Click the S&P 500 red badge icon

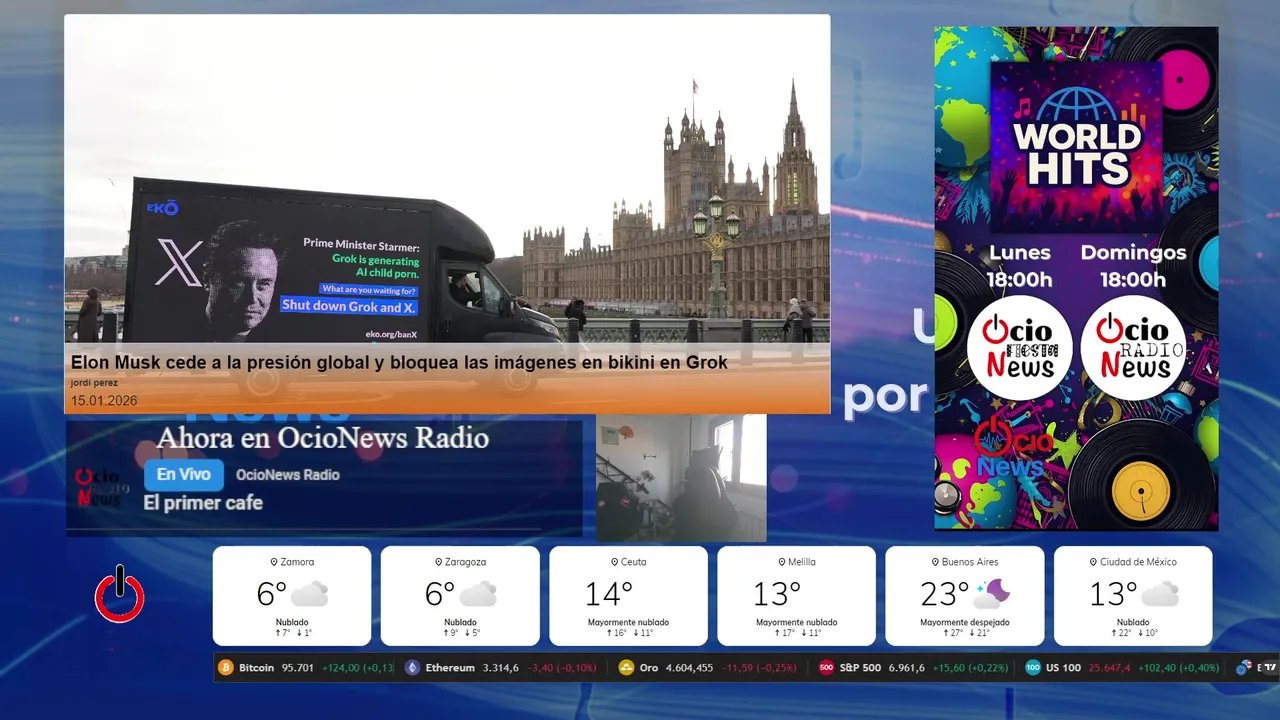(x=826, y=668)
